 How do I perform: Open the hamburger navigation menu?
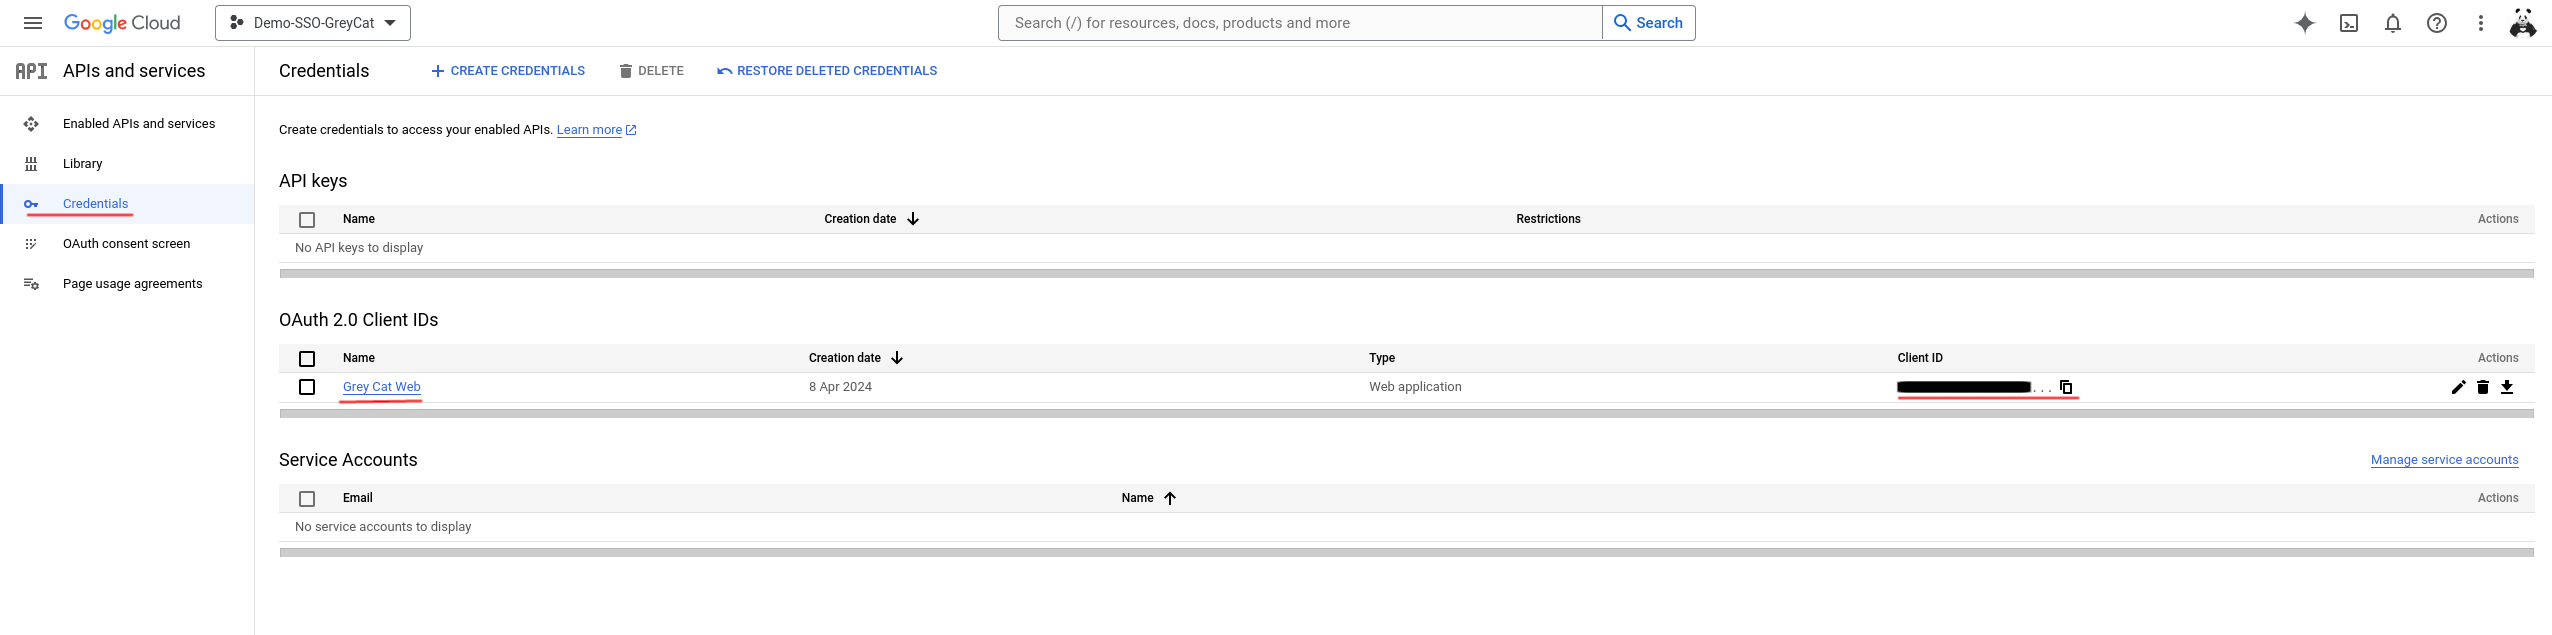(x=33, y=23)
